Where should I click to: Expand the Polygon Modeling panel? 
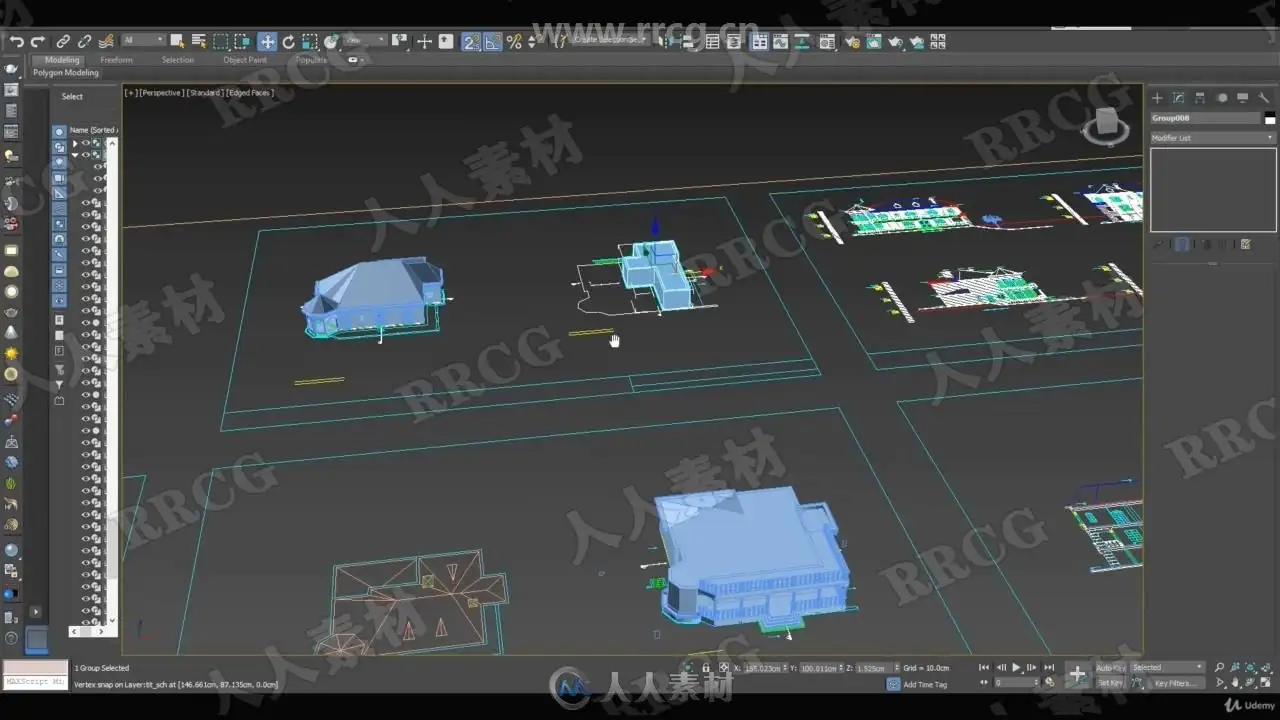coord(66,73)
